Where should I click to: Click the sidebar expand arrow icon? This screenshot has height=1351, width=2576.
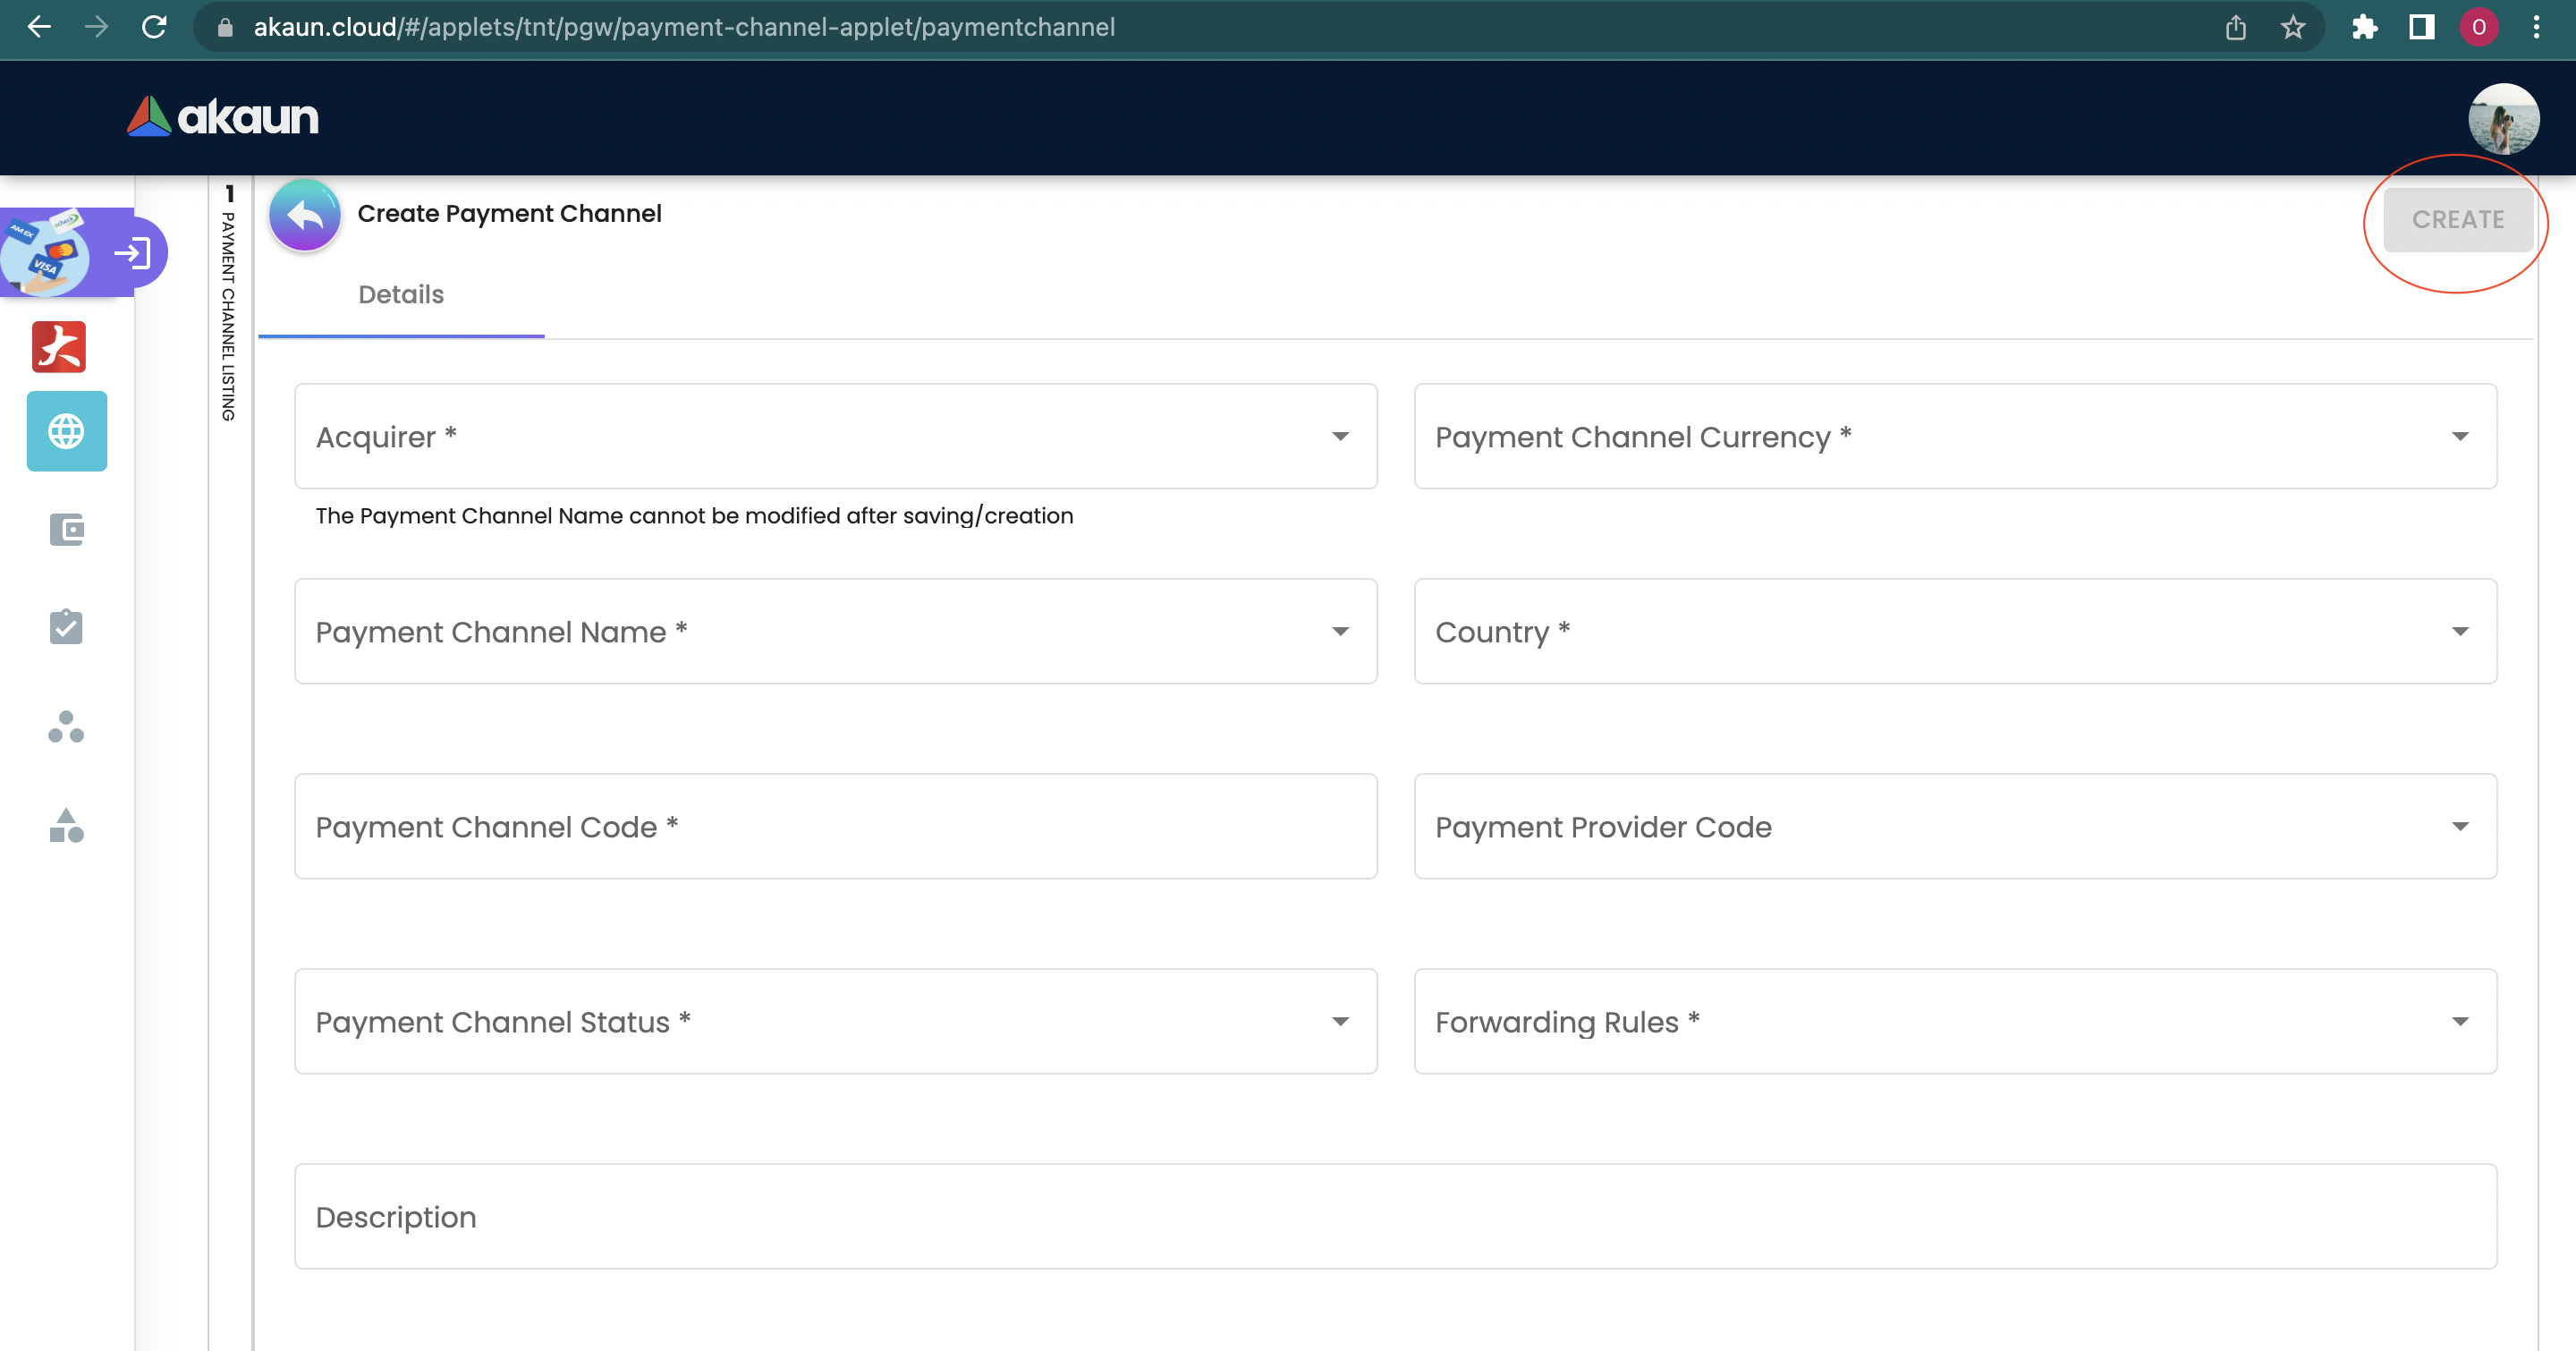pyautogui.click(x=133, y=253)
